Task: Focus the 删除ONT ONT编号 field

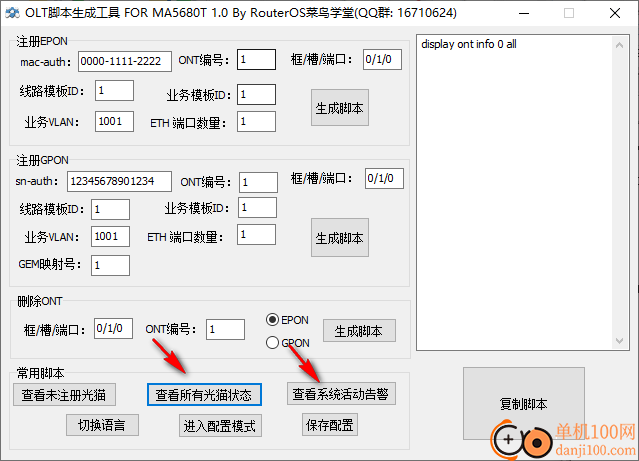Action: coord(225,329)
